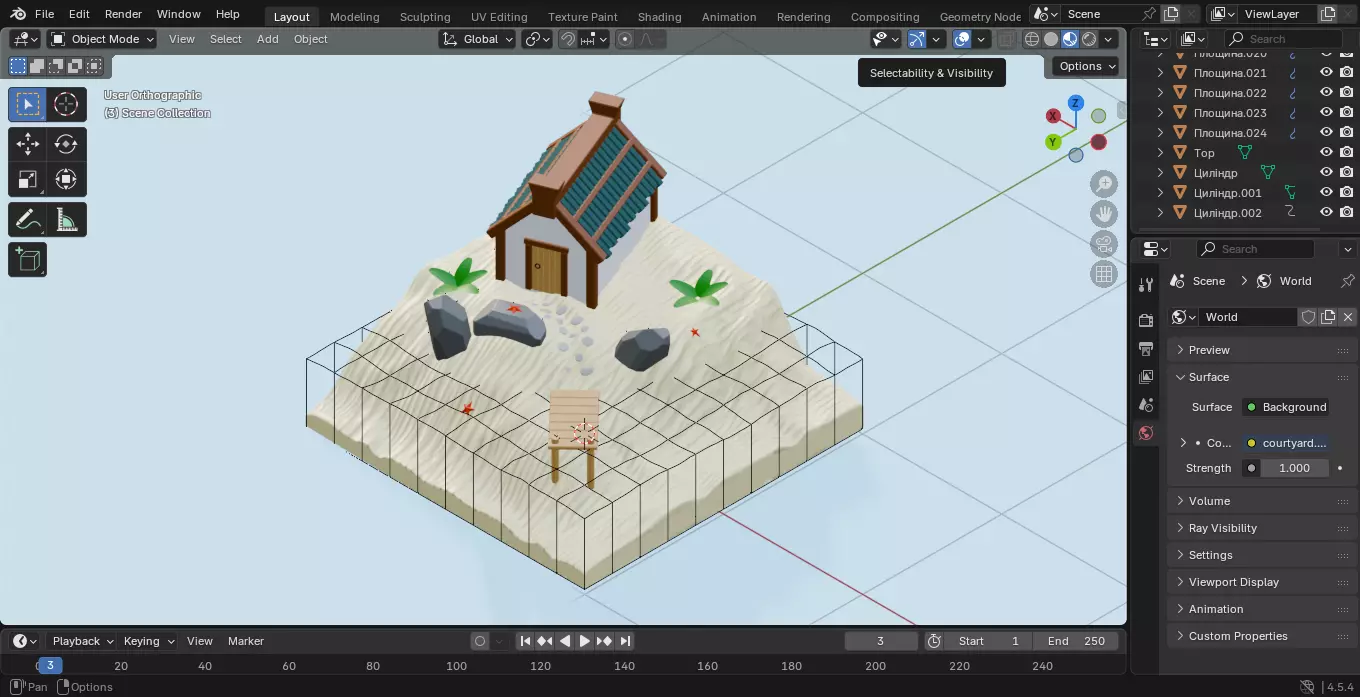Image resolution: width=1360 pixels, height=697 pixels.
Task: Toggle snapping magnet in header
Action: [x=567, y=39]
